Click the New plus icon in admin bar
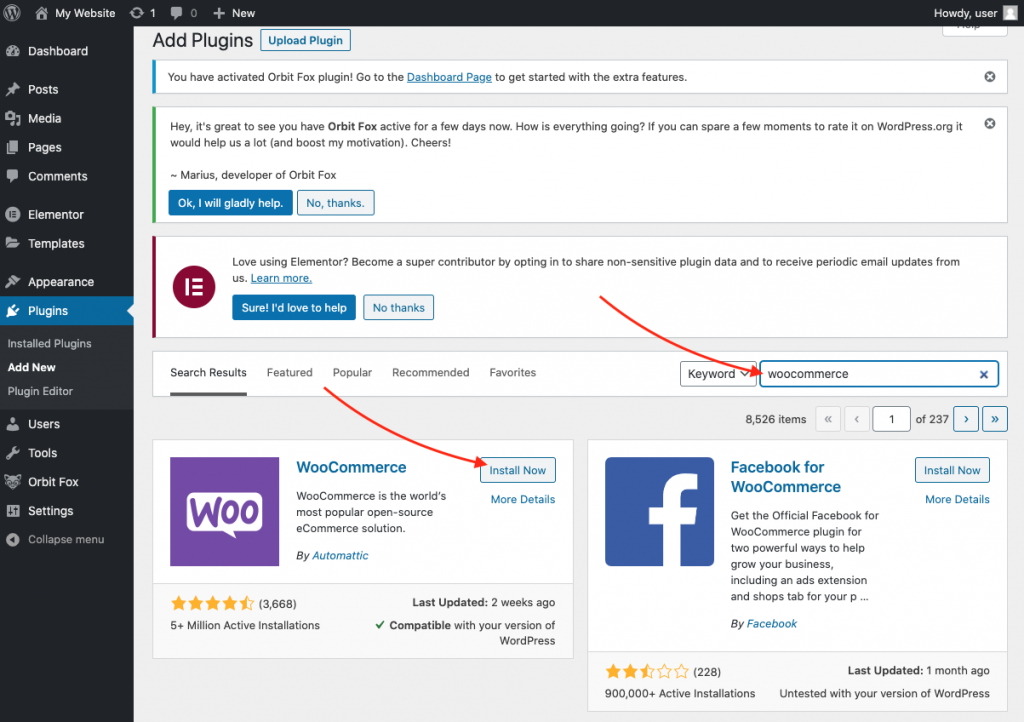 pyautogui.click(x=219, y=13)
